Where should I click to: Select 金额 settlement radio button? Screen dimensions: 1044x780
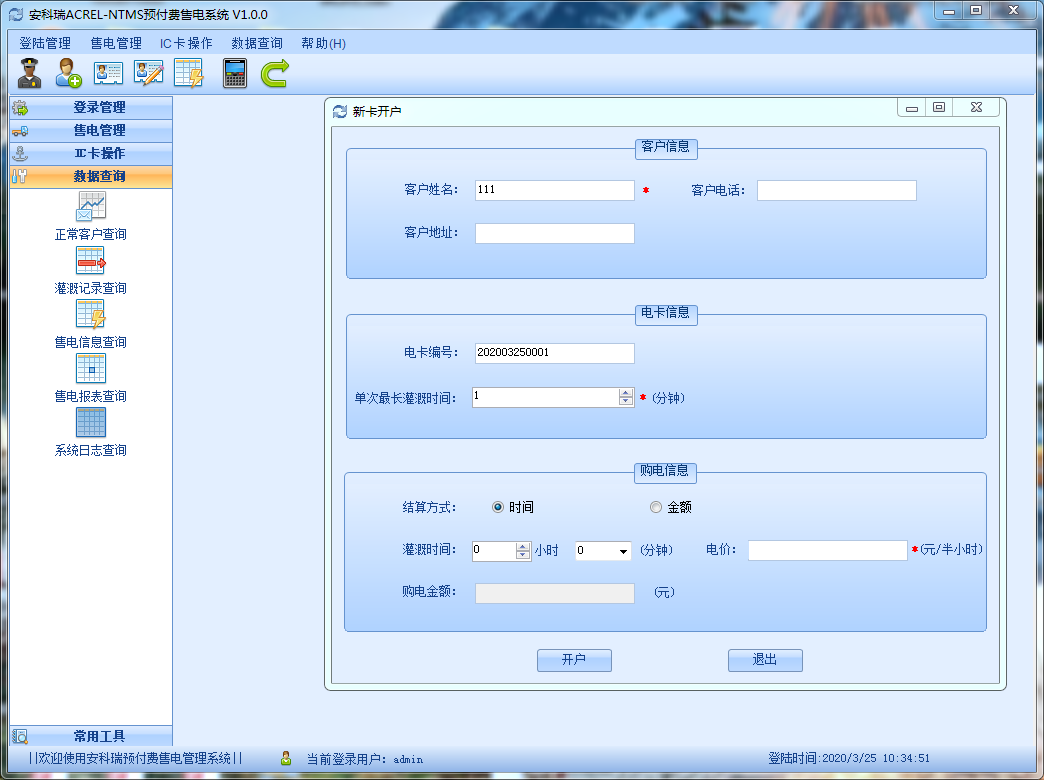point(656,507)
